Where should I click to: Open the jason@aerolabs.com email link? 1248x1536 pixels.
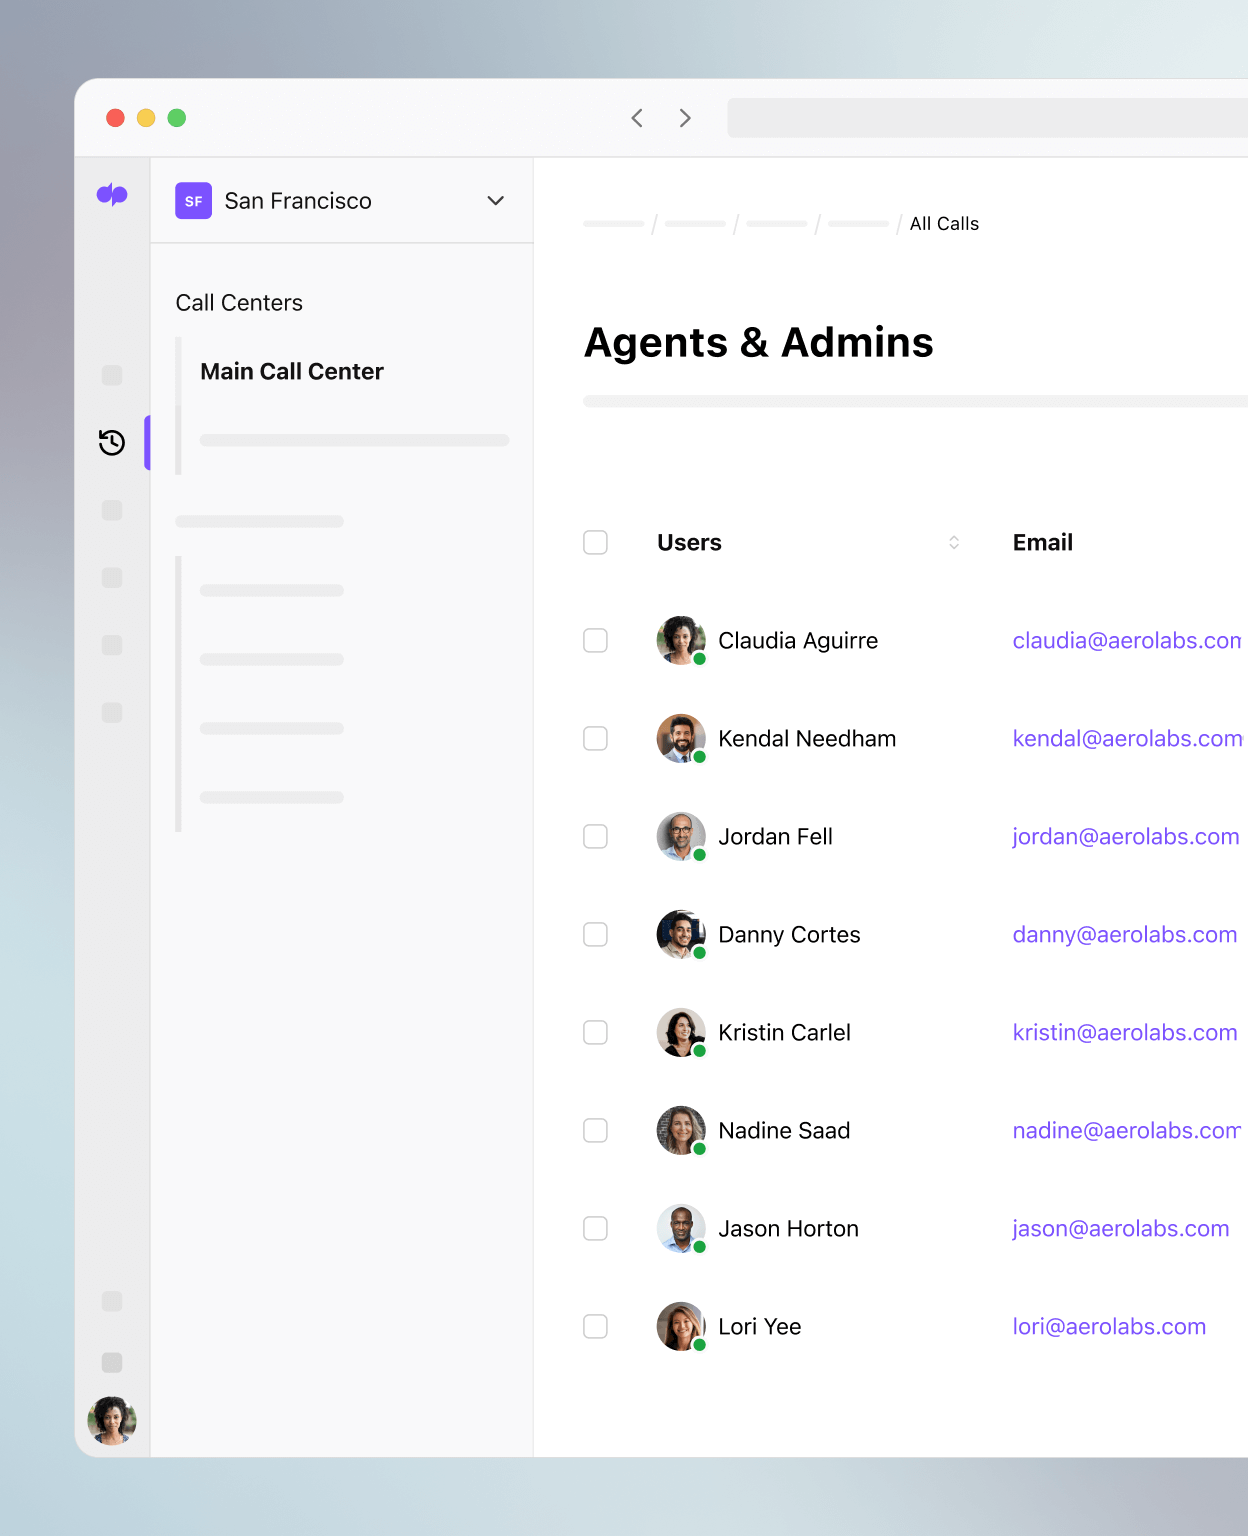coord(1120,1228)
